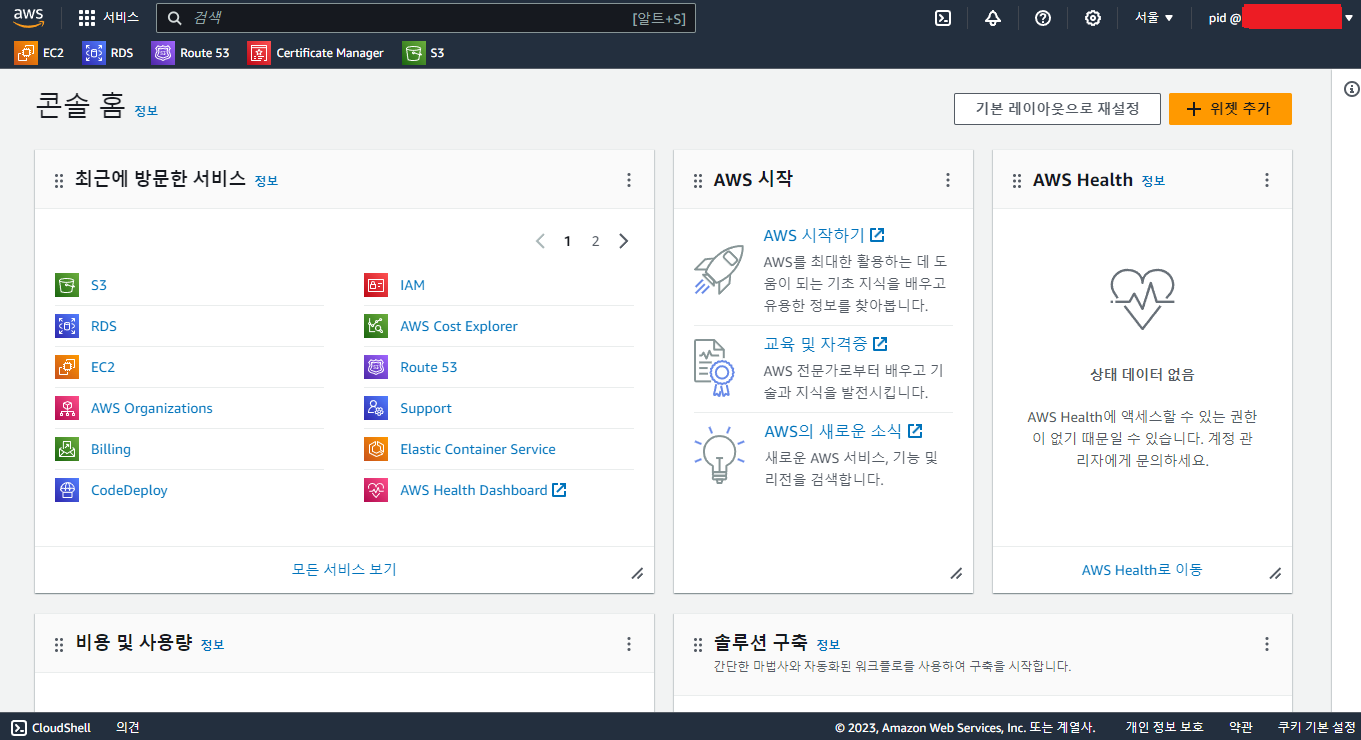Open the 서울 region dropdown
The height and width of the screenshot is (740, 1361).
(1154, 18)
